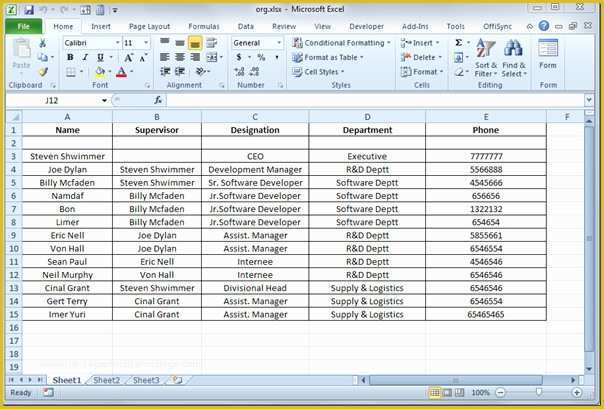The image size is (604, 409).
Task: Click the Accounting dollar format icon
Action: point(238,57)
